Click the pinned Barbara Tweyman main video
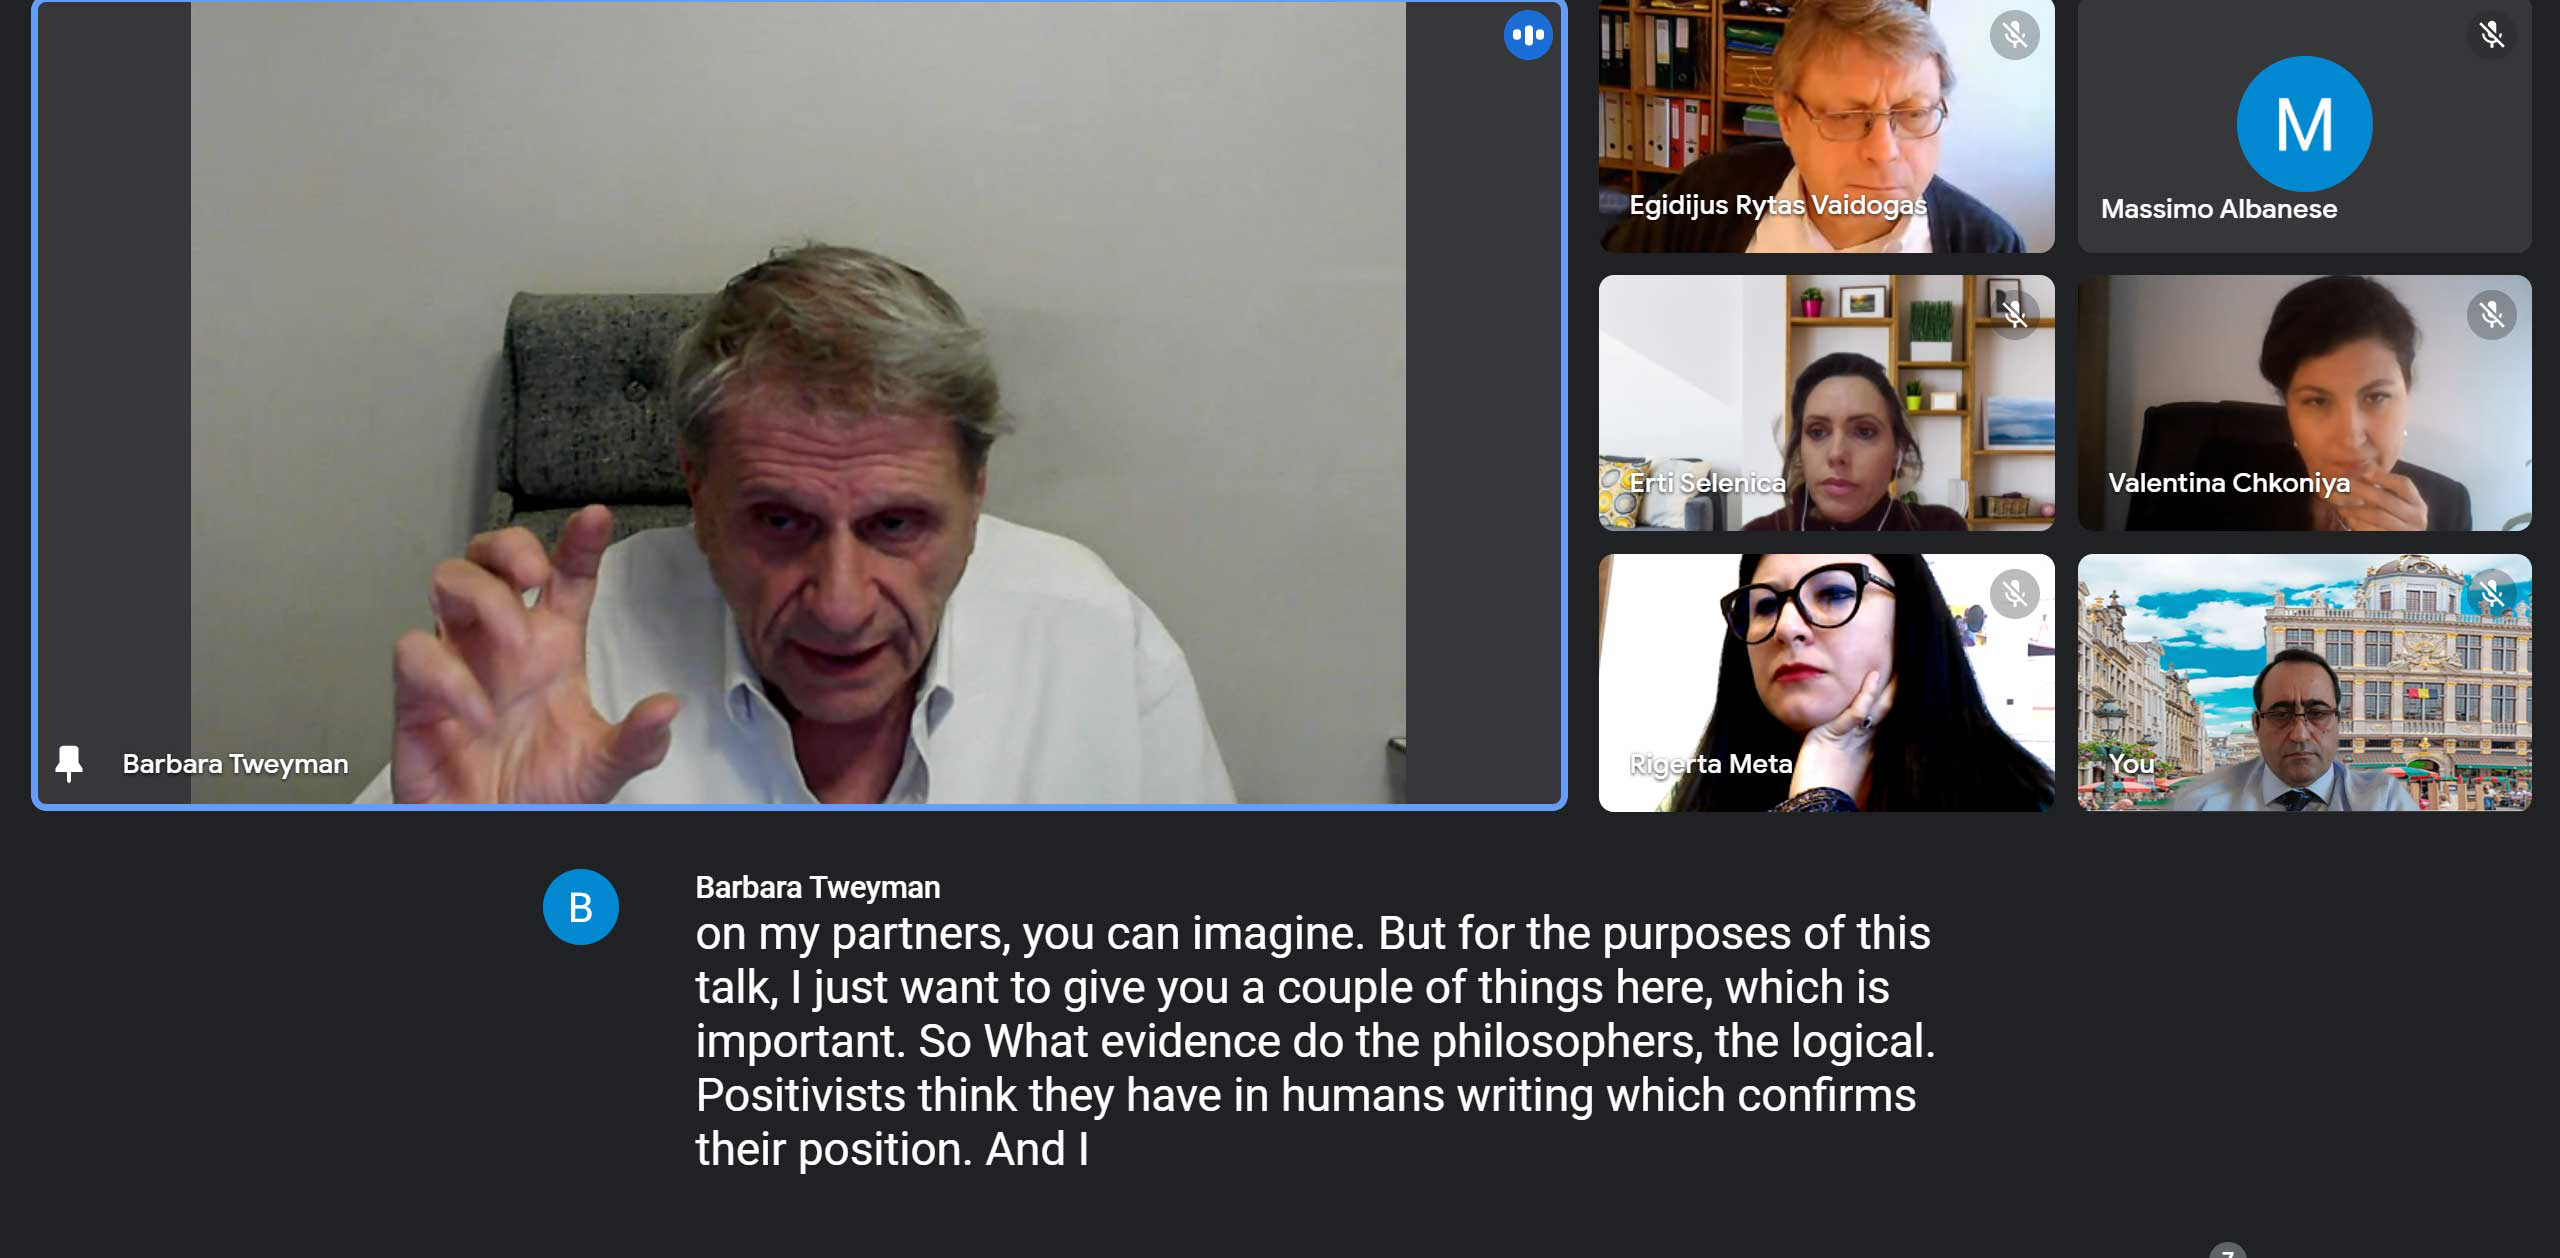The width and height of the screenshot is (2560, 1258). [x=799, y=404]
